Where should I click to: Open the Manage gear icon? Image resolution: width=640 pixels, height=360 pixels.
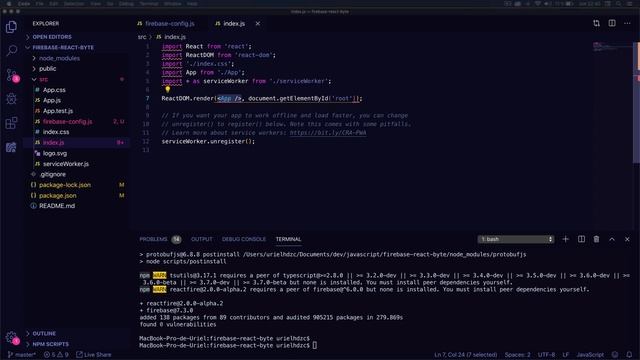(11, 338)
